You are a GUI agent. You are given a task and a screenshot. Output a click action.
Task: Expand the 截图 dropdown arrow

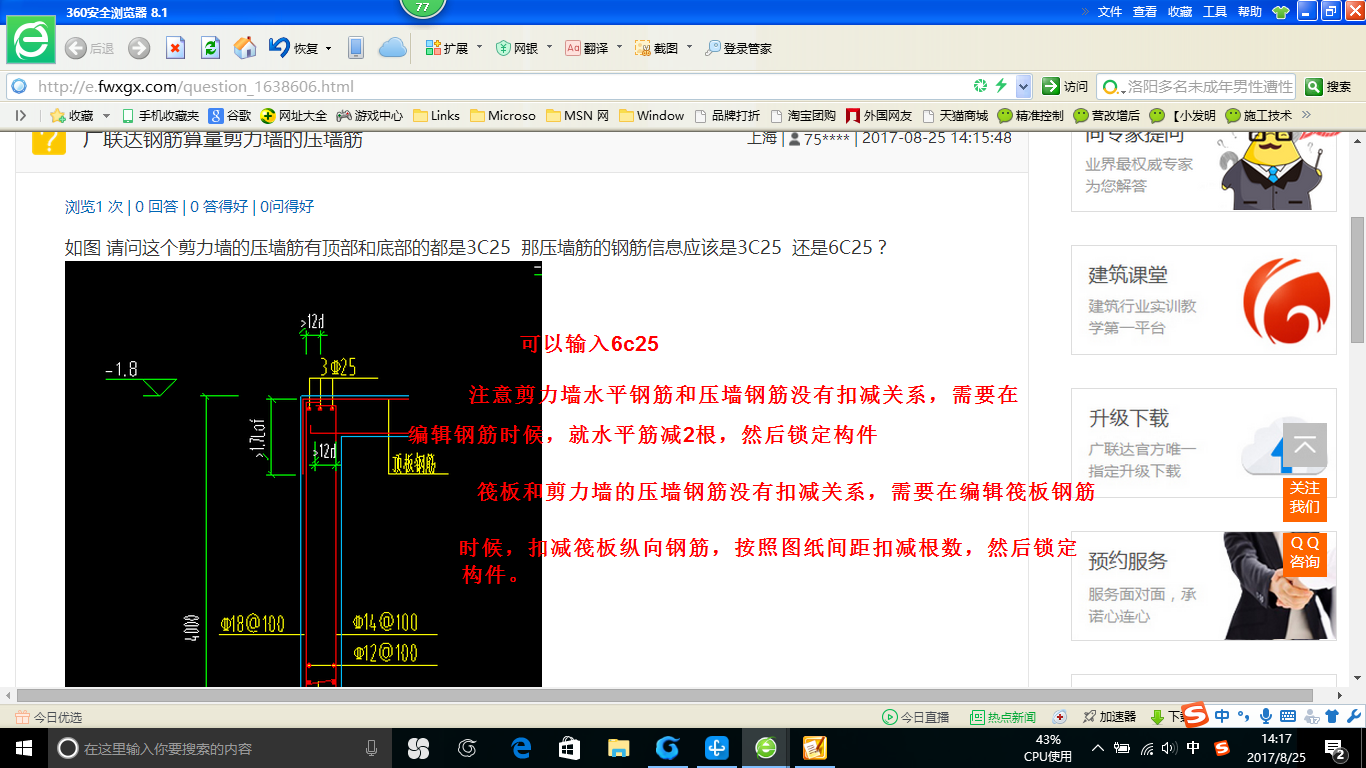click(x=689, y=48)
